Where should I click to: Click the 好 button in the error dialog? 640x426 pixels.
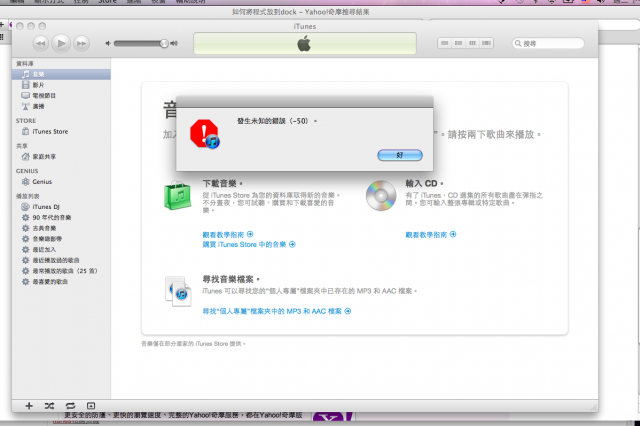coord(400,155)
